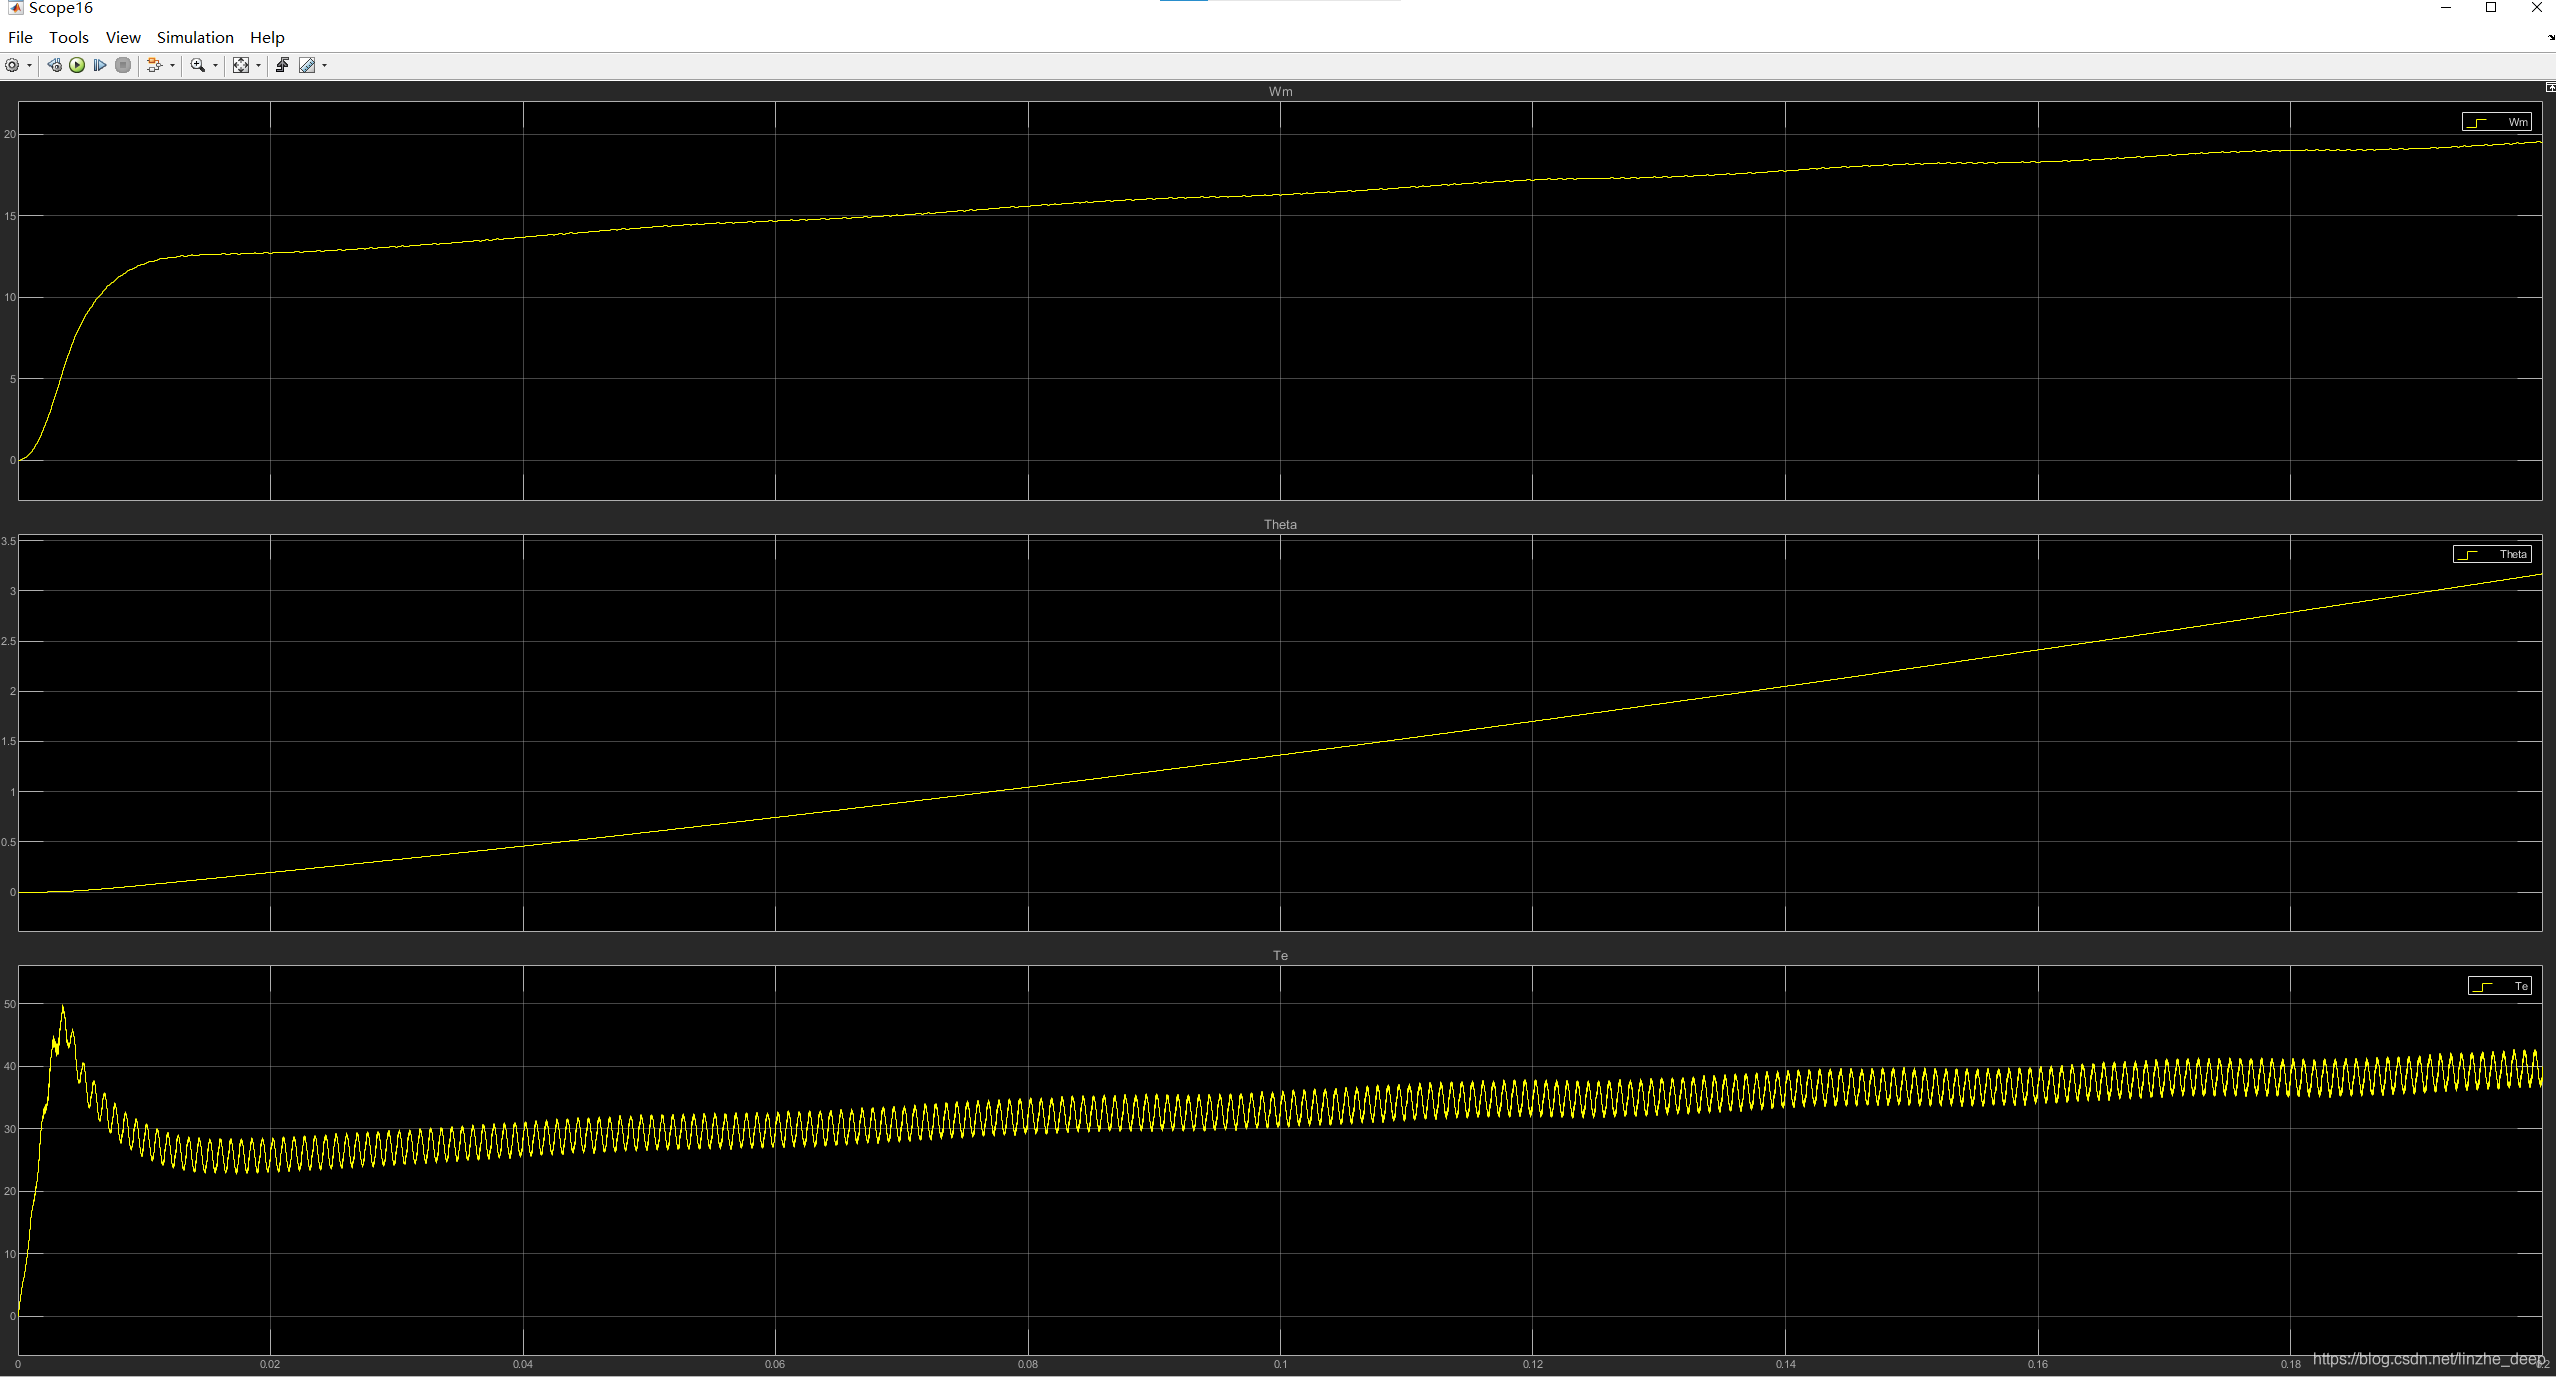Screen dimensions: 2556x1378
Task: Open scope Configuration Properties gear icon
Action: coord(12,65)
